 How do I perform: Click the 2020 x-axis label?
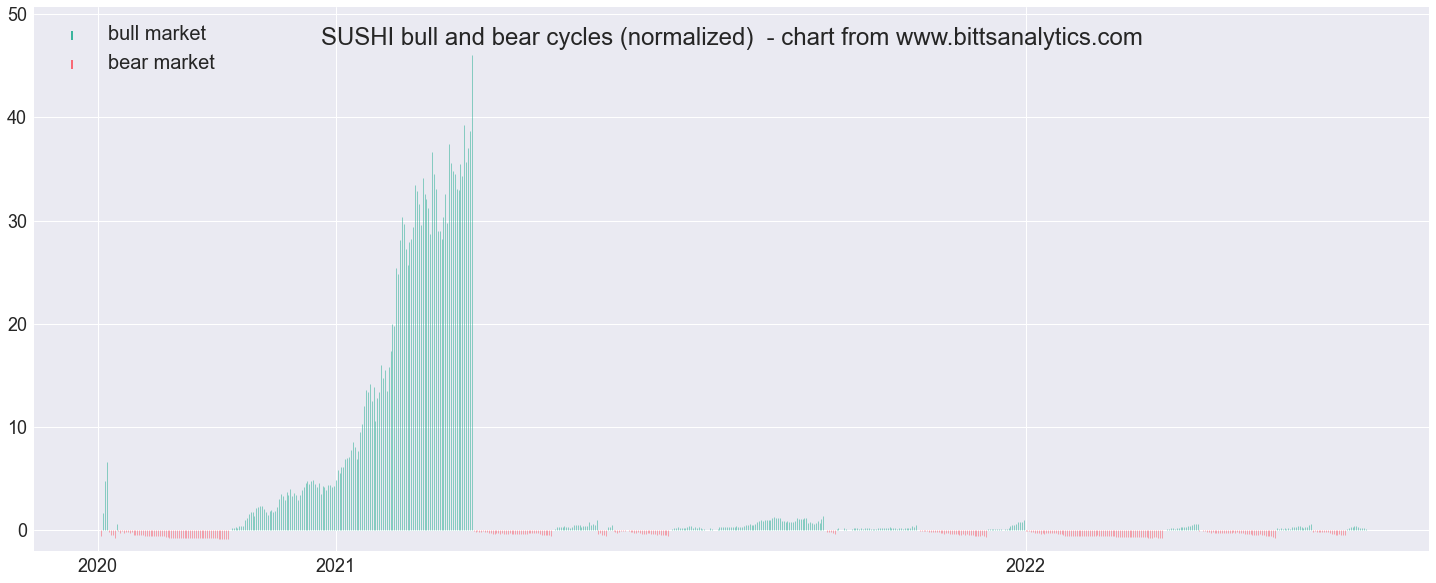(x=98, y=566)
